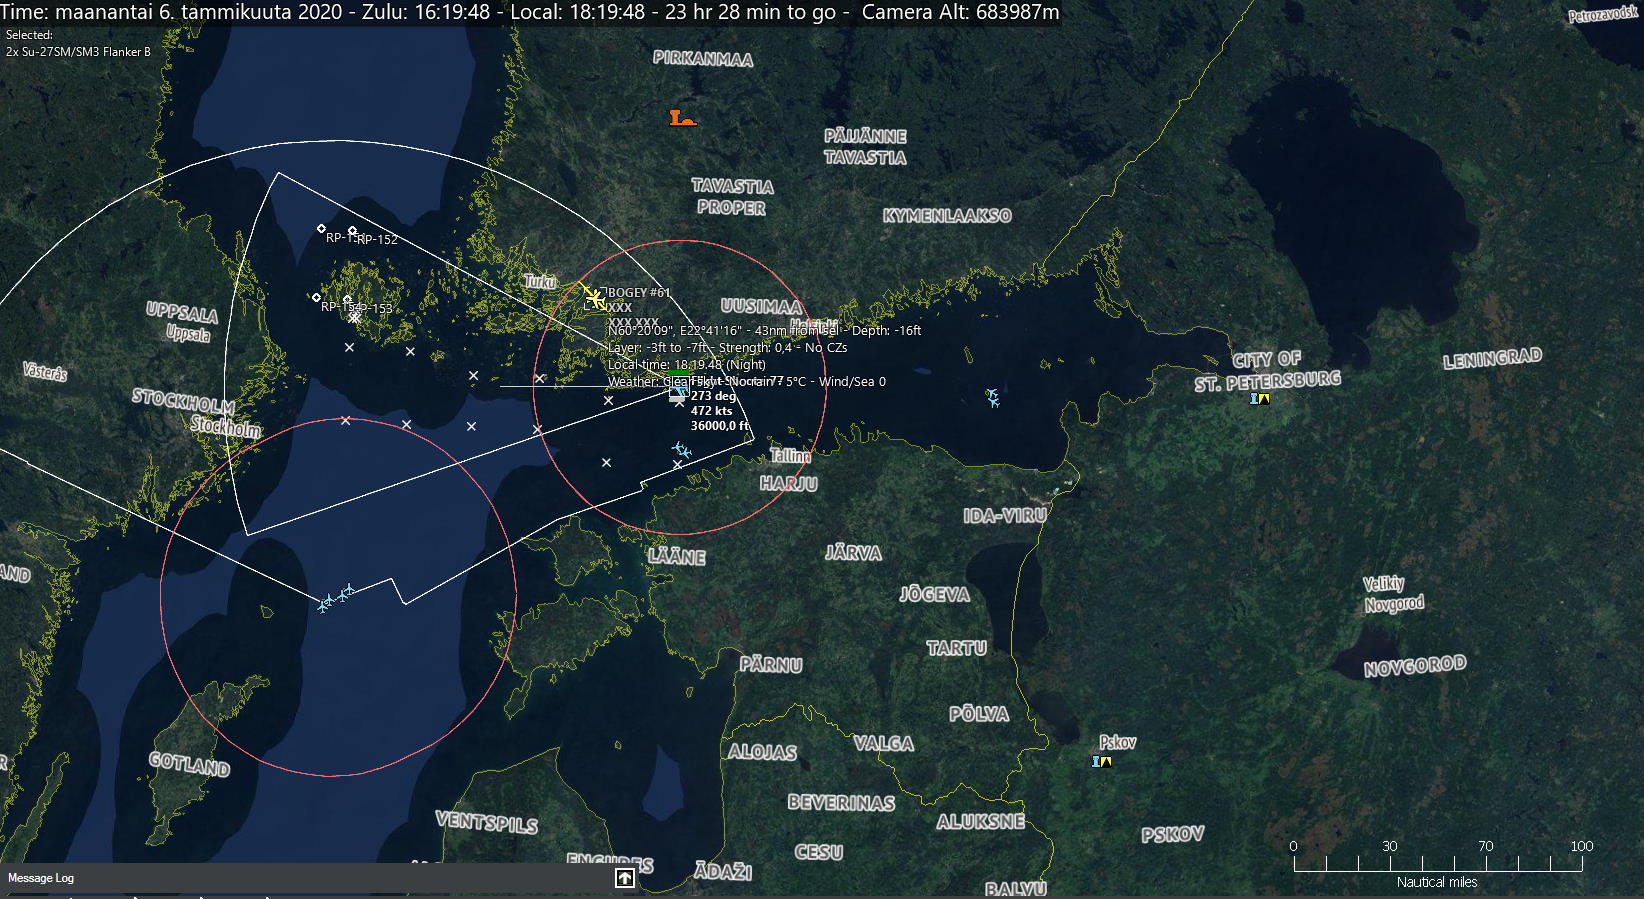
Task: Select reference point RP-153
Action: (347, 299)
